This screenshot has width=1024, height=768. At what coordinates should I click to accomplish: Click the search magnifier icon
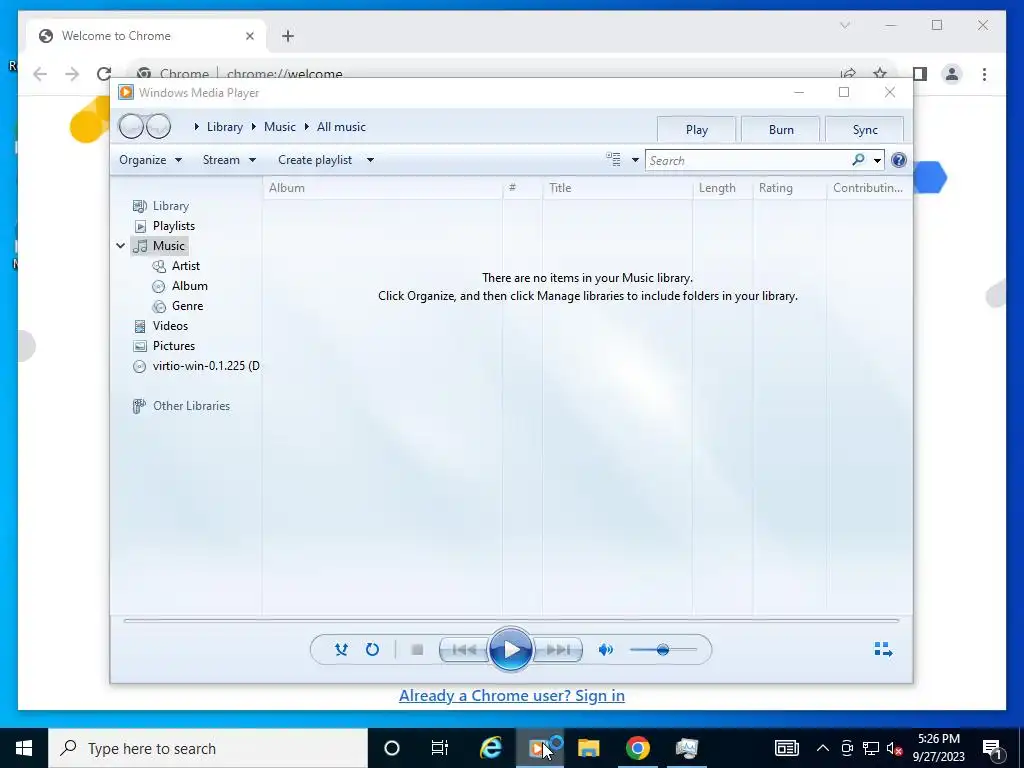tap(858, 160)
